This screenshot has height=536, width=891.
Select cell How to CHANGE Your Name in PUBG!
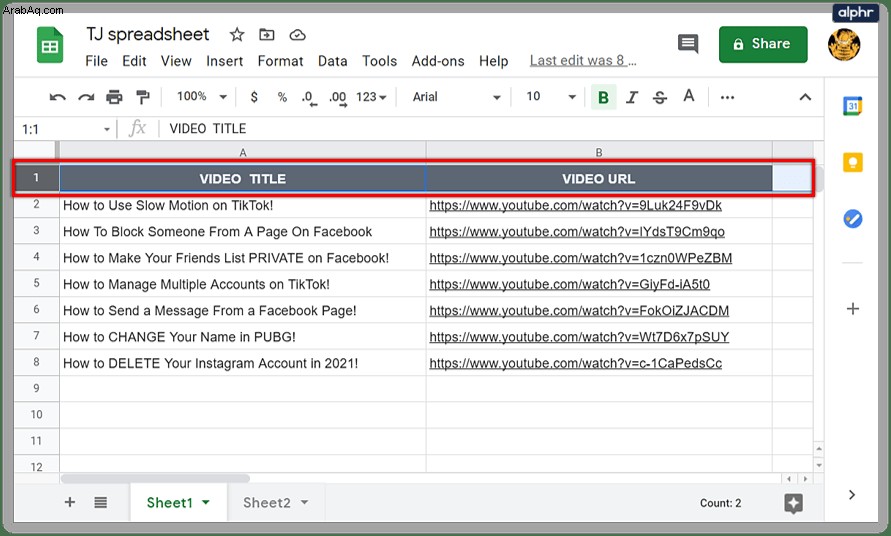(243, 337)
